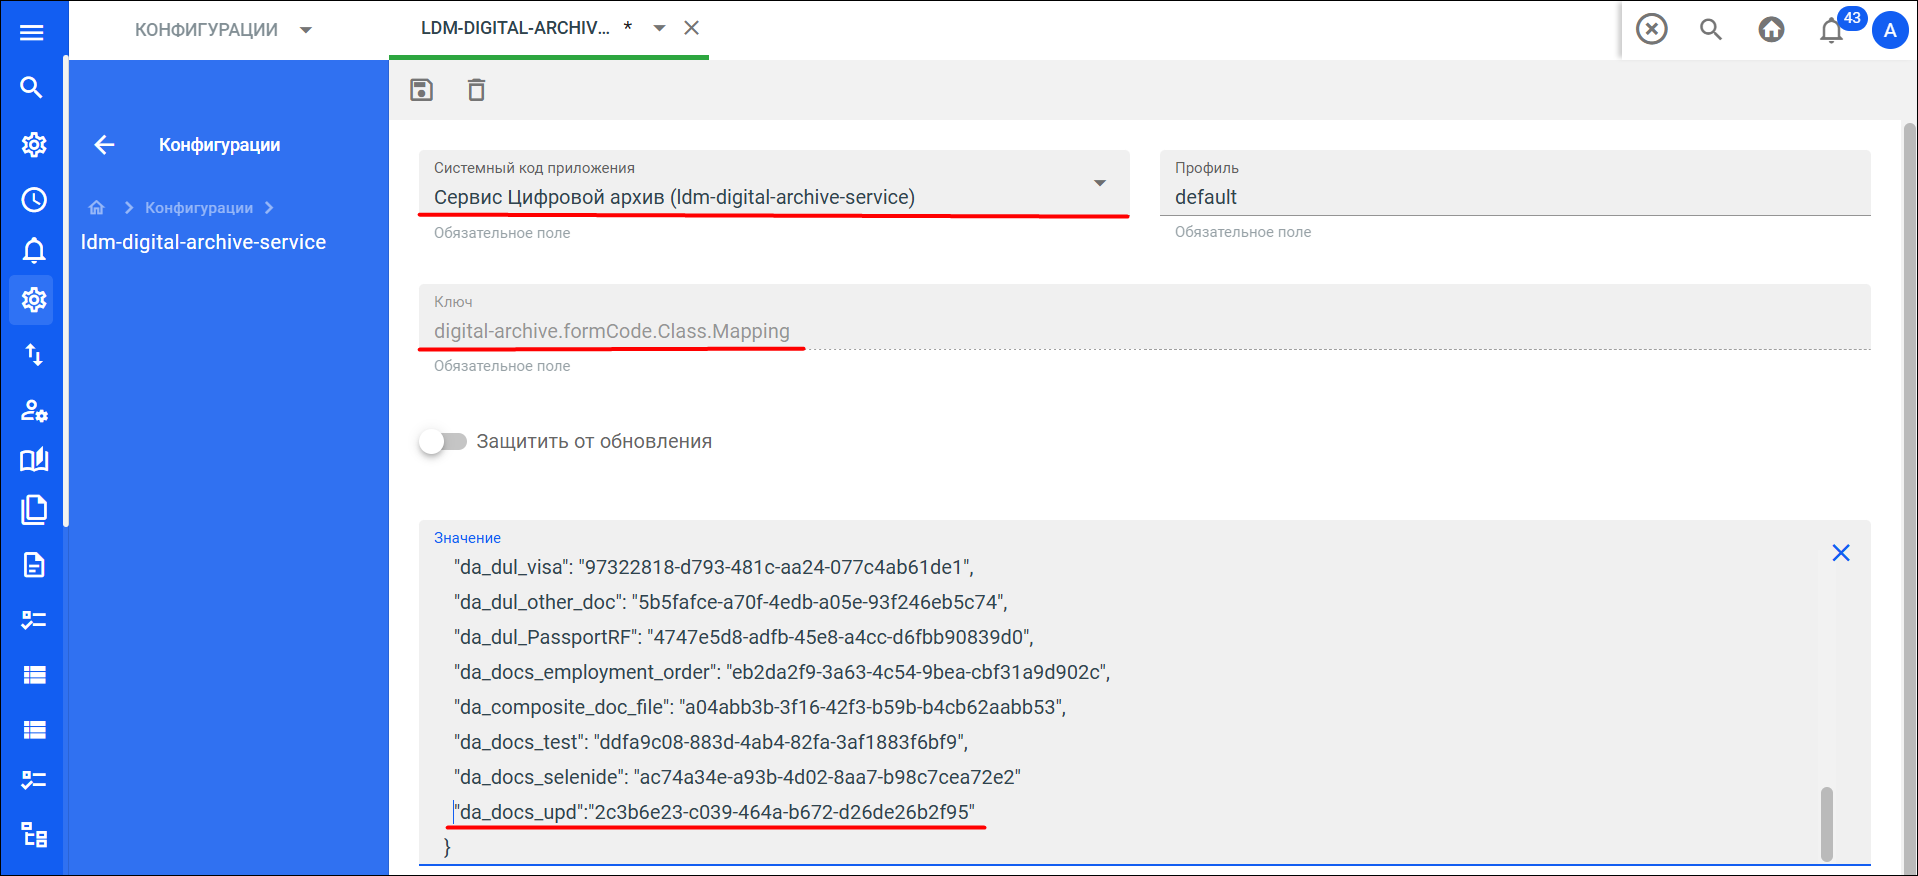The height and width of the screenshot is (876, 1918).
Task: Select the LDM-DIGITAL-ARCHIV tab
Action: [x=515, y=28]
